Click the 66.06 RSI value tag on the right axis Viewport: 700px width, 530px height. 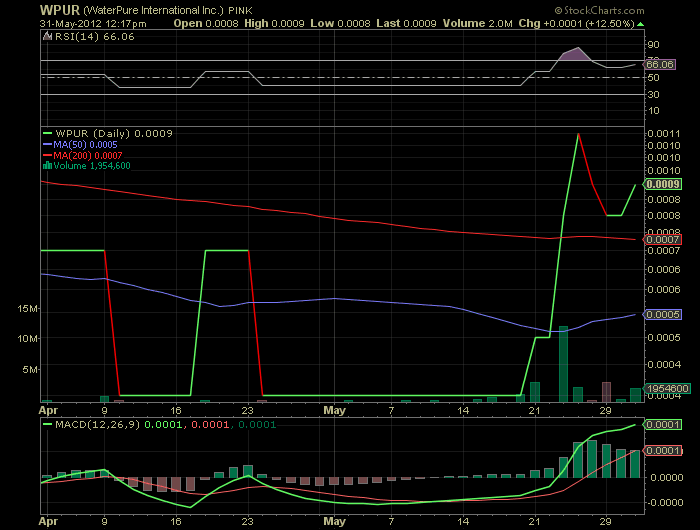(x=659, y=65)
